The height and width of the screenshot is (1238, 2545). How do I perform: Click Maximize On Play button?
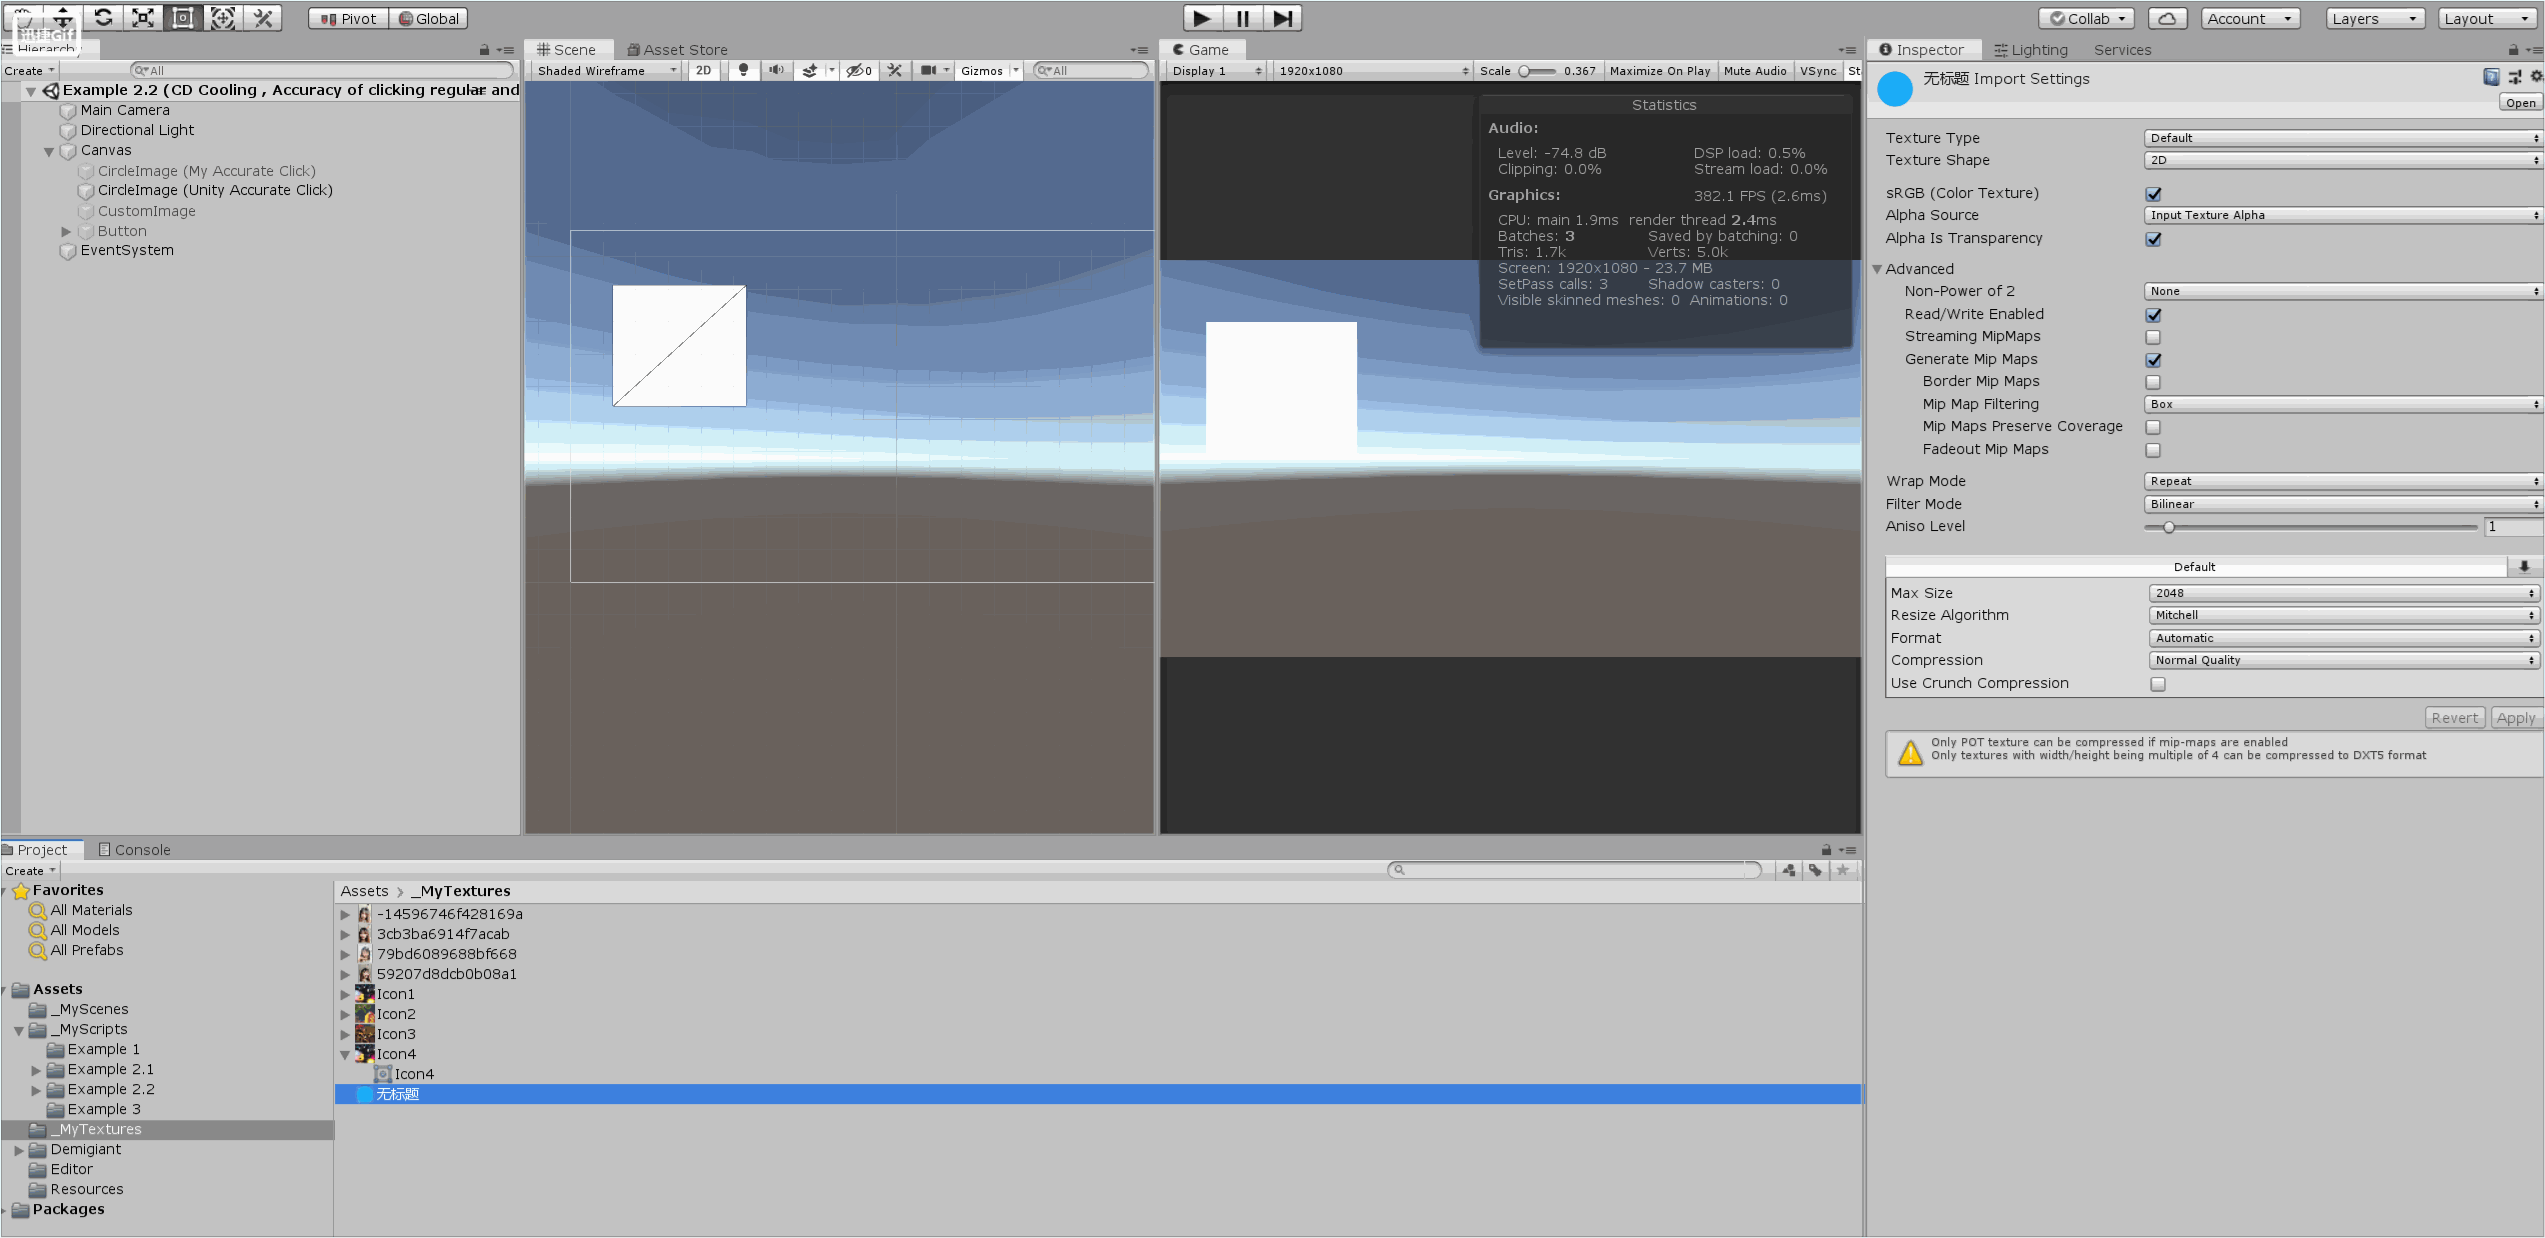(1659, 71)
